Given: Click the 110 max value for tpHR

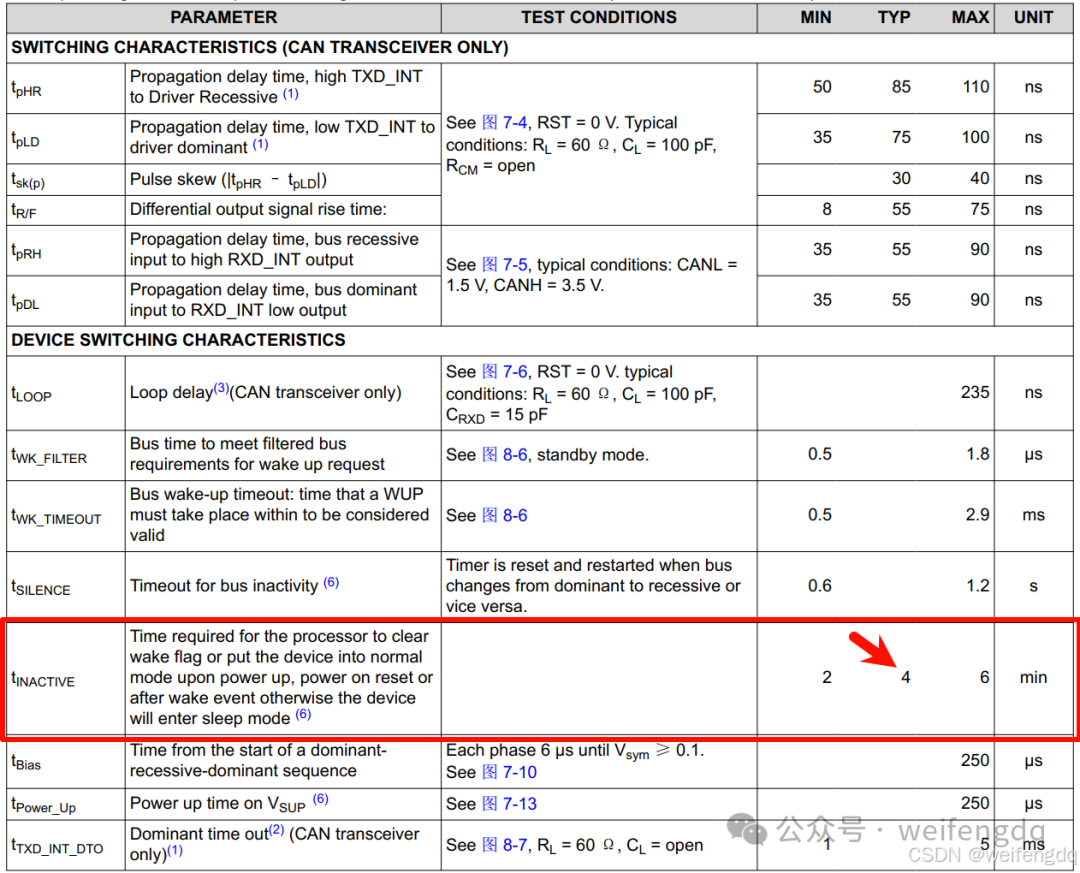Looking at the screenshot, I should (975, 87).
